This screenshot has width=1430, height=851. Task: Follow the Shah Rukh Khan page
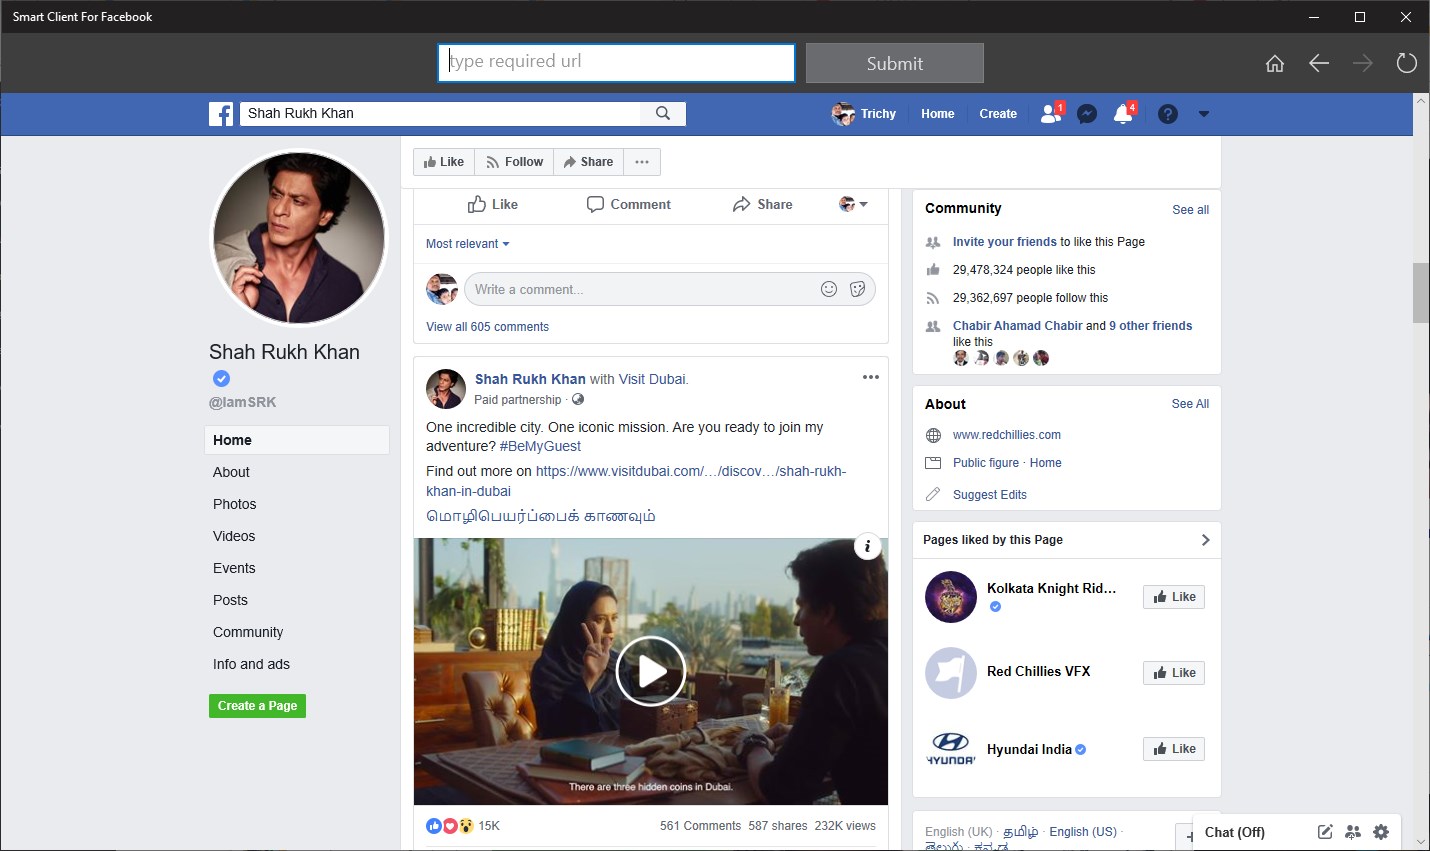click(514, 162)
